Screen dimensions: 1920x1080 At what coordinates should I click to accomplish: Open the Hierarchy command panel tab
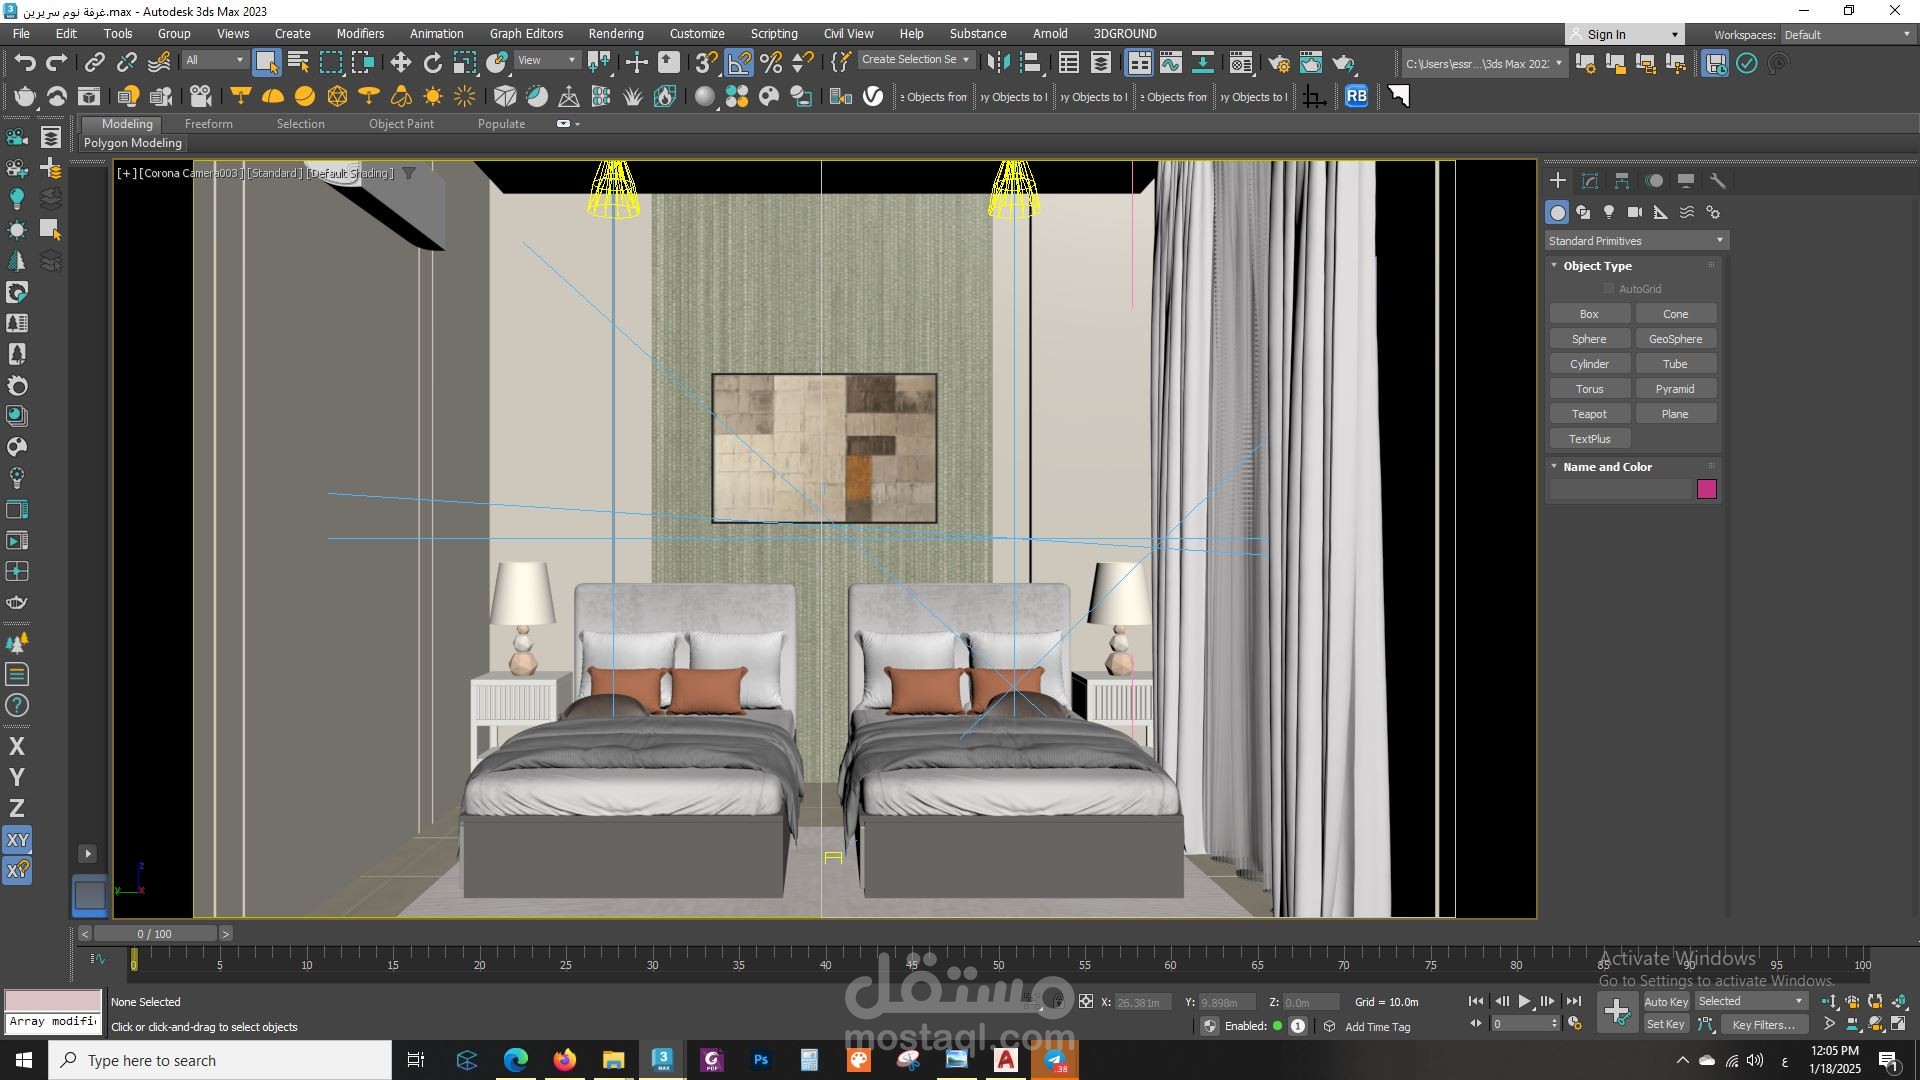(x=1622, y=181)
